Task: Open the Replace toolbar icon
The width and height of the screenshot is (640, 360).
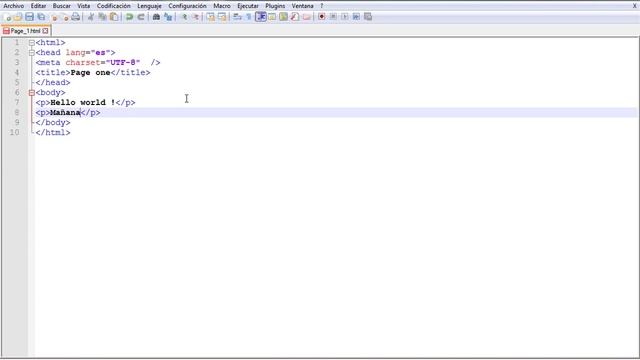Action: tap(168, 17)
